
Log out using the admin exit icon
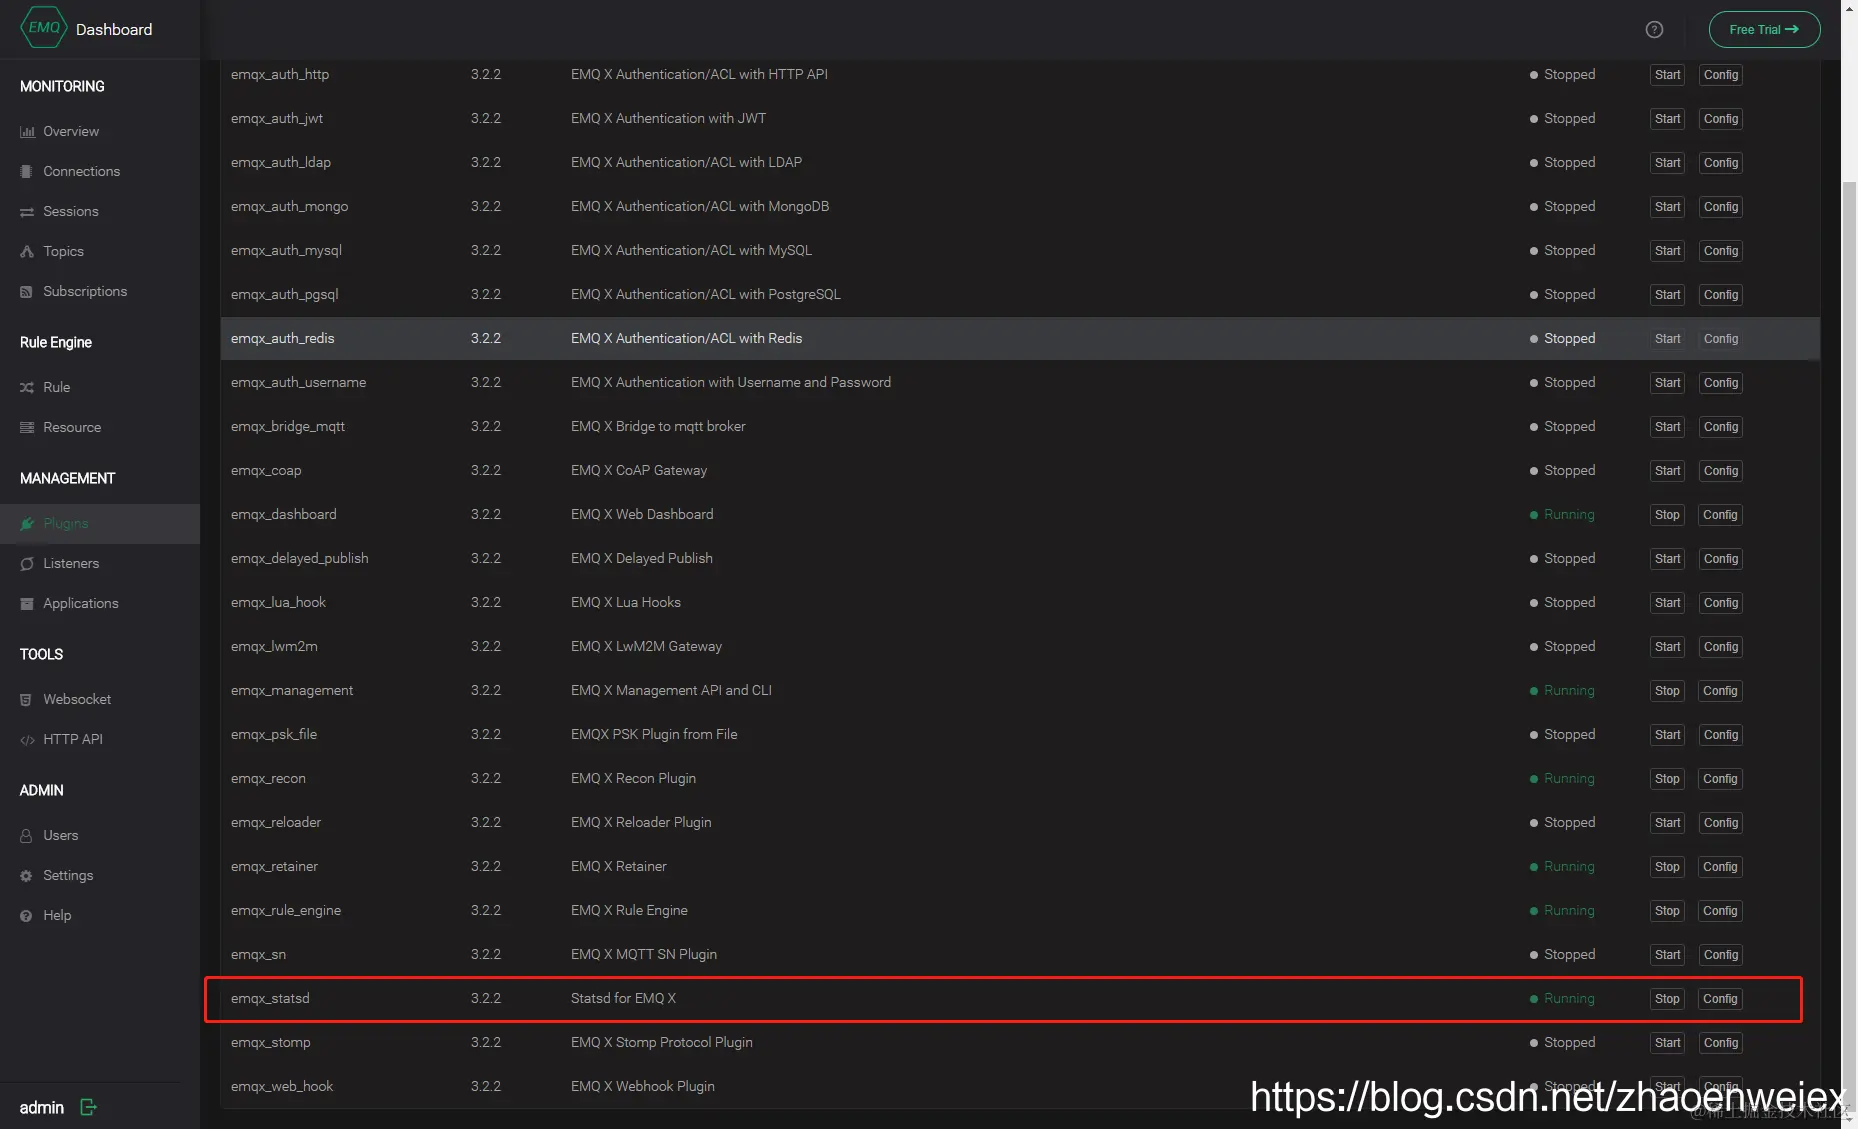pyautogui.click(x=88, y=1107)
